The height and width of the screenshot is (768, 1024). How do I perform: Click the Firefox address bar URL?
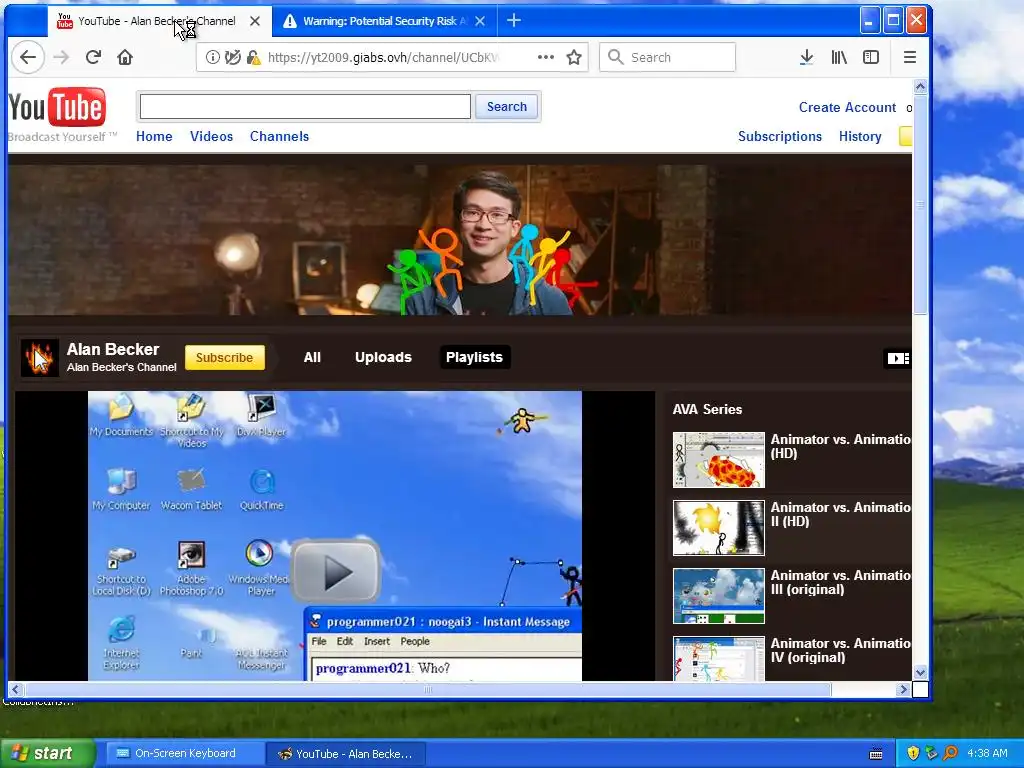pos(383,57)
